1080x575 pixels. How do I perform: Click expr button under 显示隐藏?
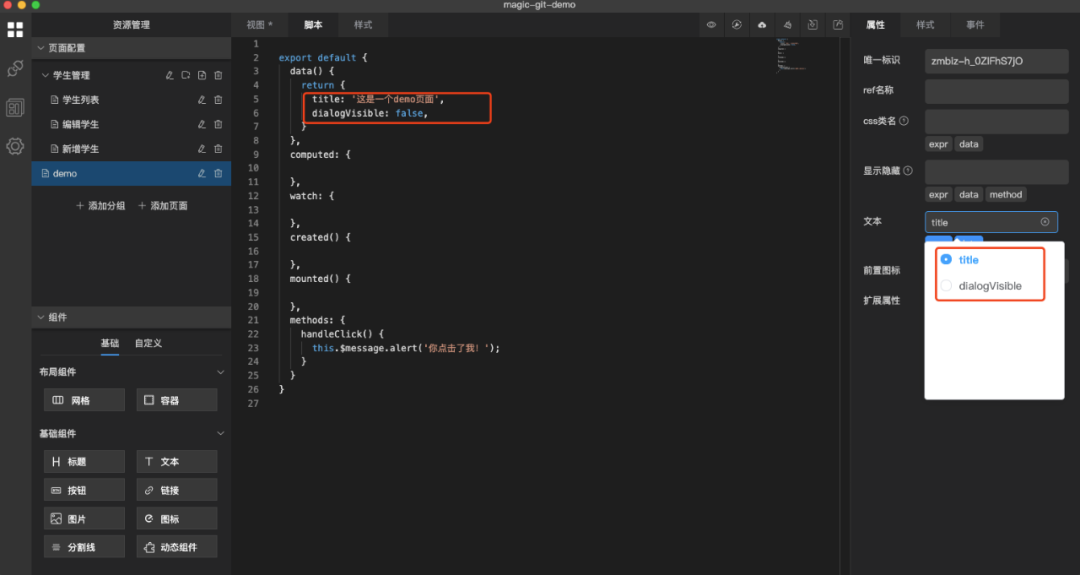click(x=938, y=194)
